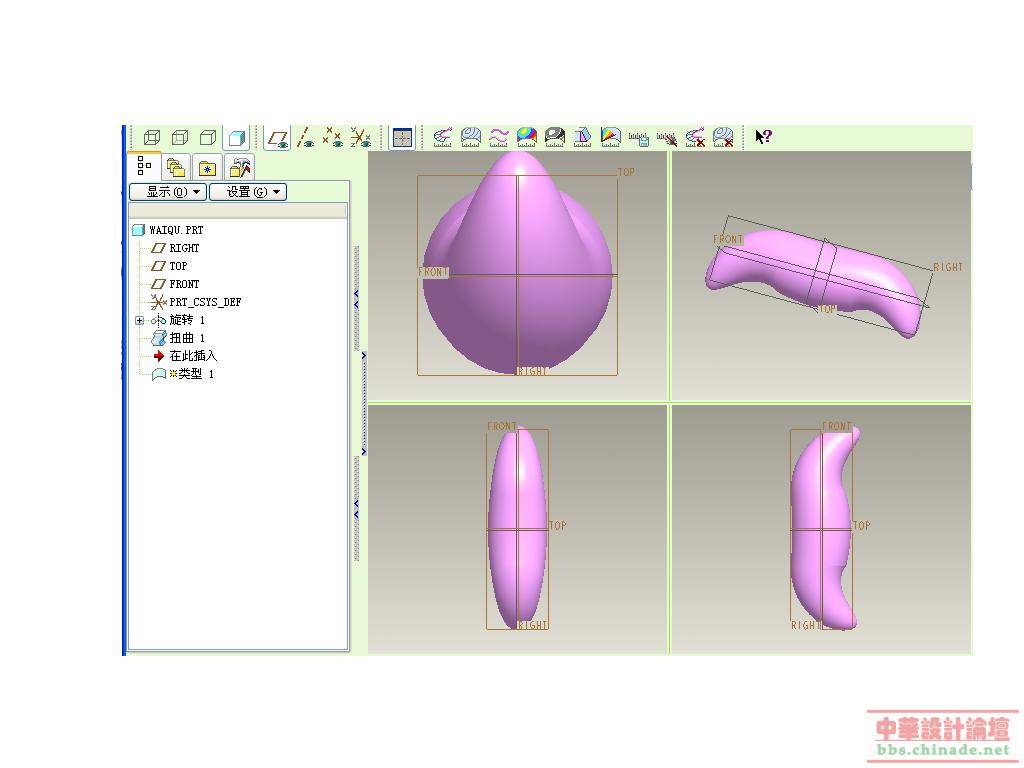The image size is (1024, 768).
Task: Toggle datum axis visibility
Action: click(x=305, y=137)
